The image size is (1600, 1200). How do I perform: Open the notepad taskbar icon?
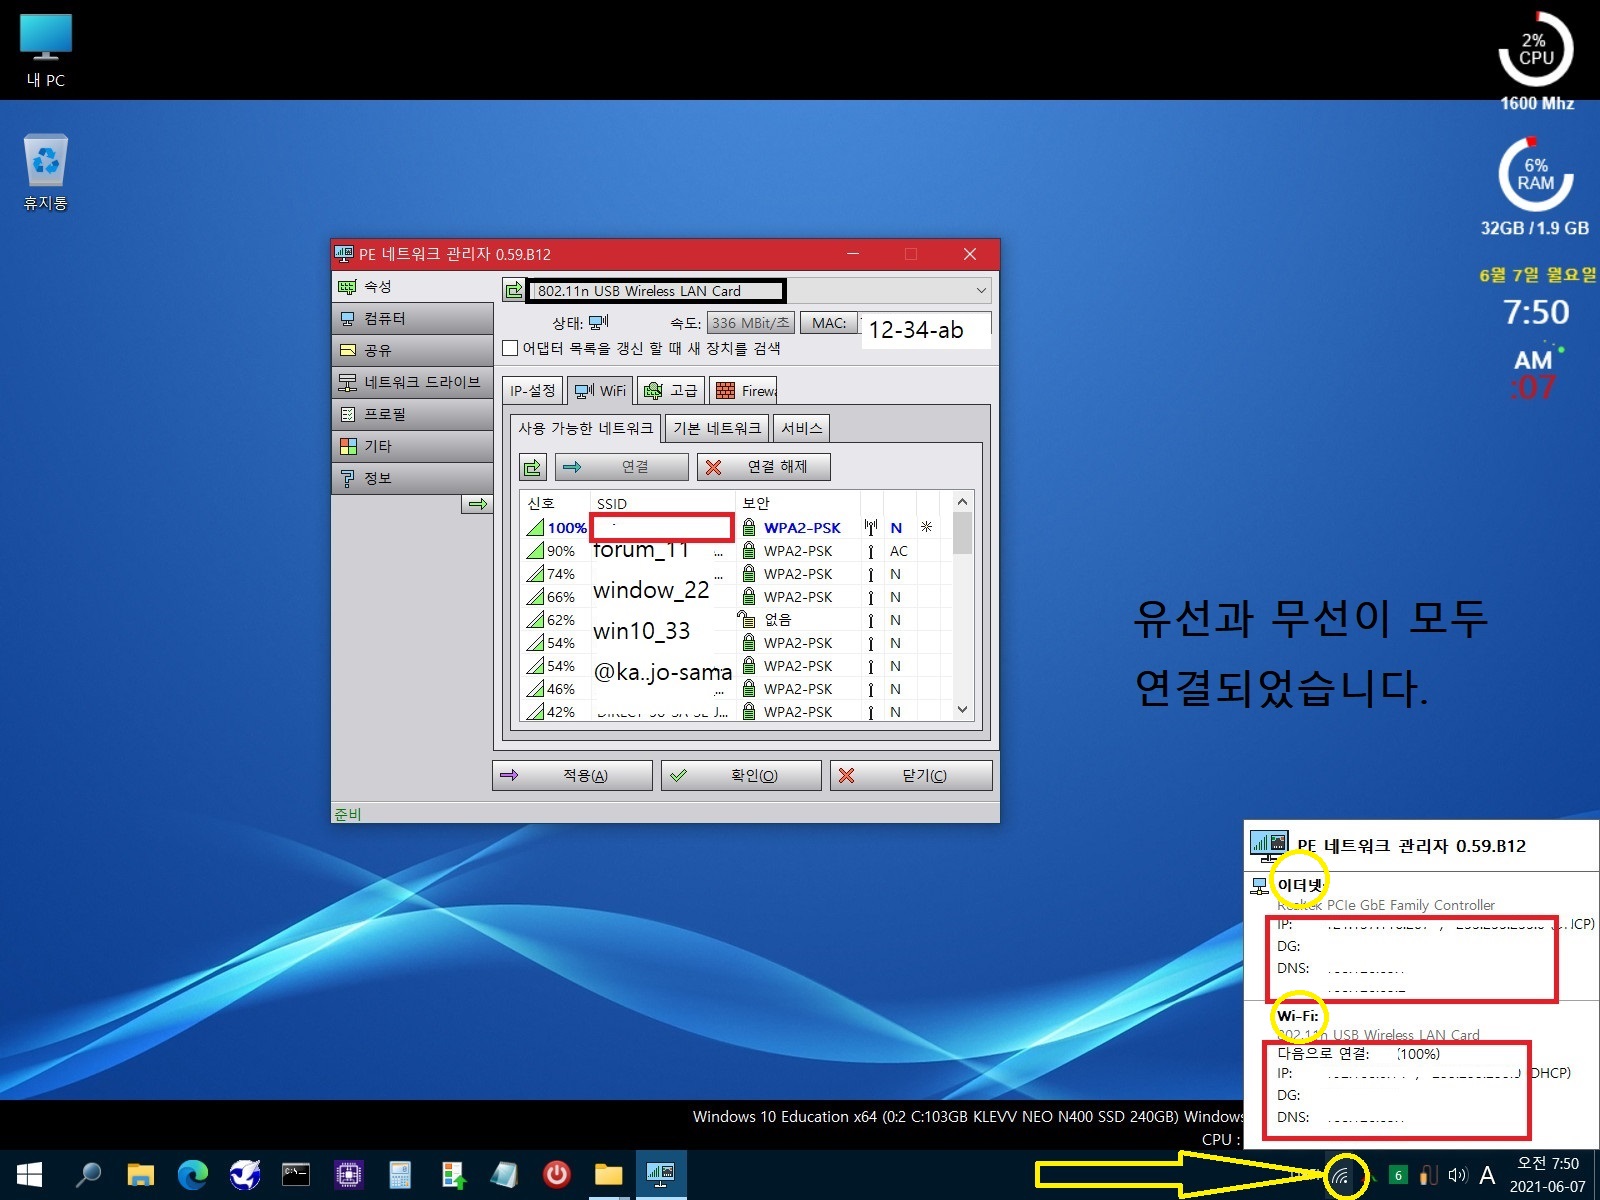tap(504, 1174)
